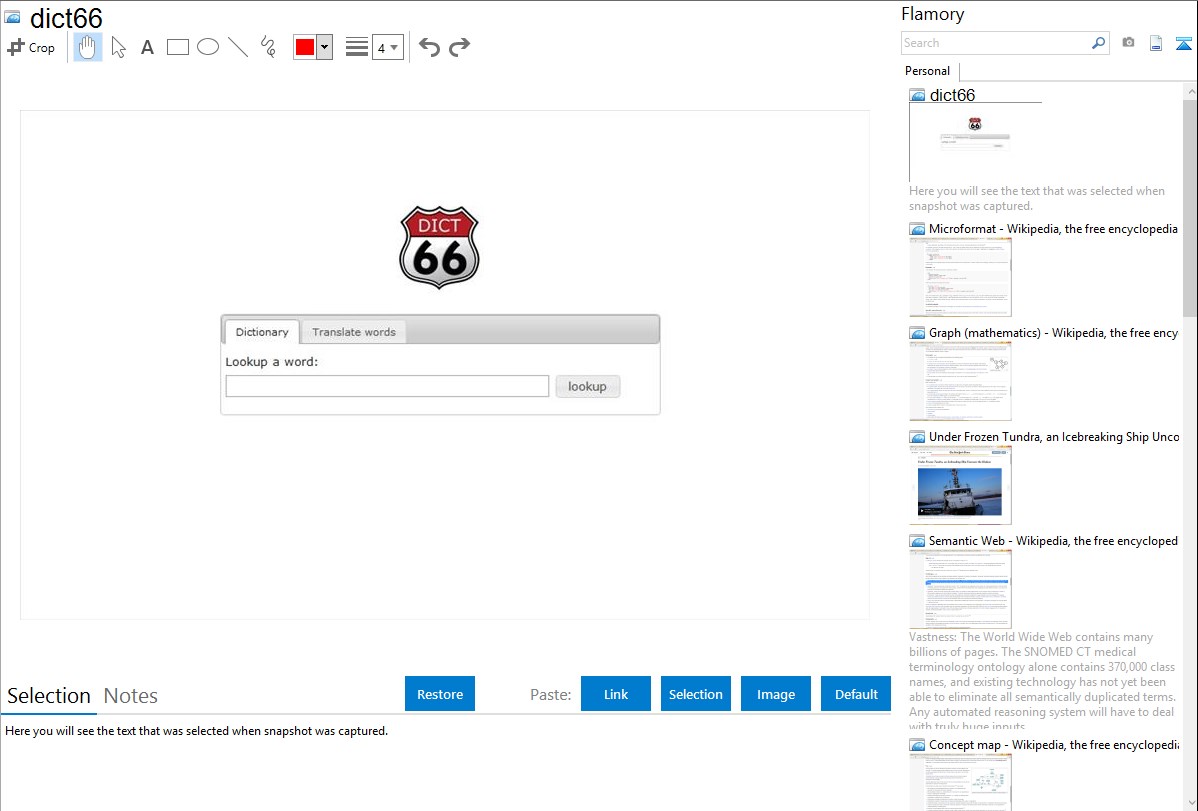Pick the ellipse shape tool
Image resolution: width=1198 pixels, height=811 pixels.
coord(208,47)
